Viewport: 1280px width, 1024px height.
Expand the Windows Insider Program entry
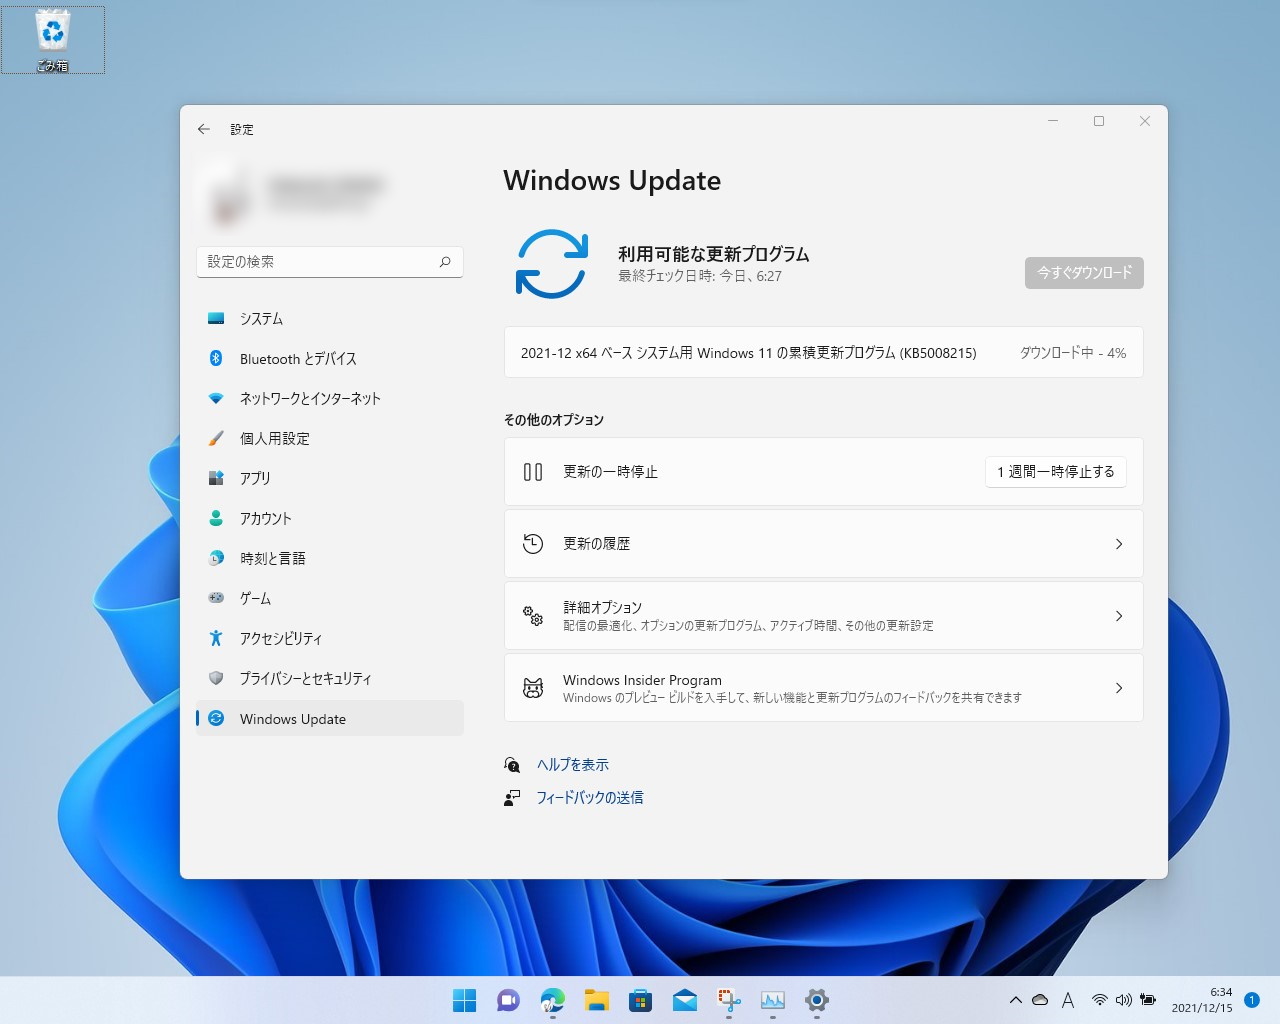[x=1118, y=687]
